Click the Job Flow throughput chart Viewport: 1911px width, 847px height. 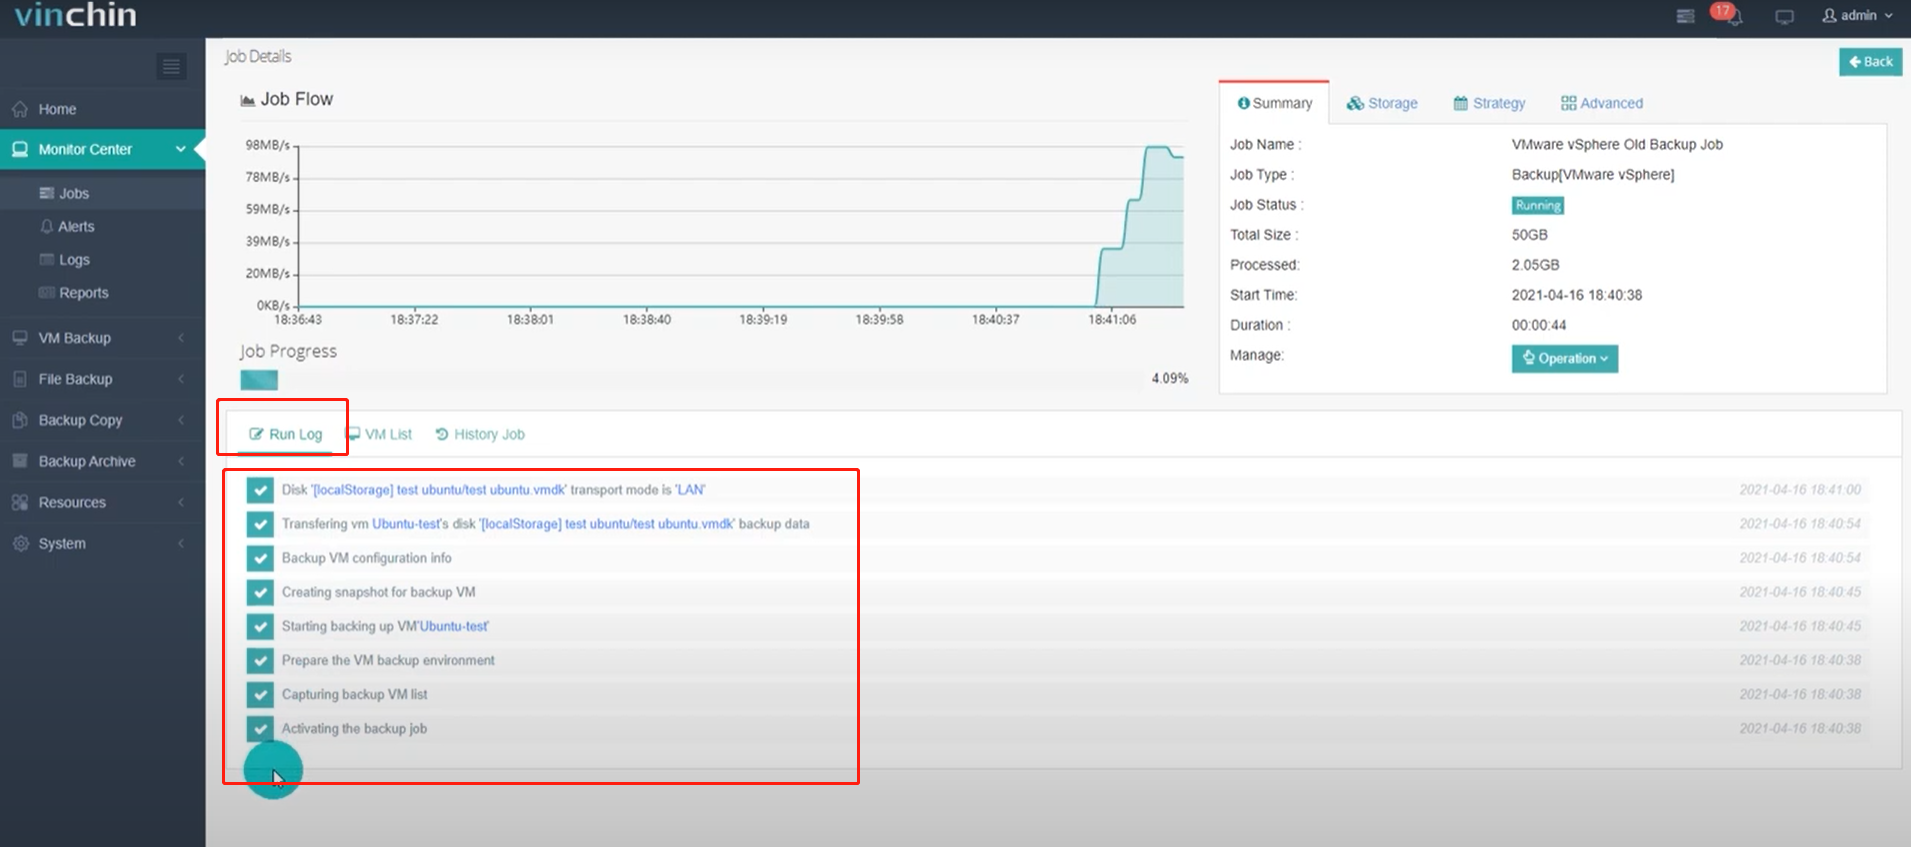pos(740,227)
